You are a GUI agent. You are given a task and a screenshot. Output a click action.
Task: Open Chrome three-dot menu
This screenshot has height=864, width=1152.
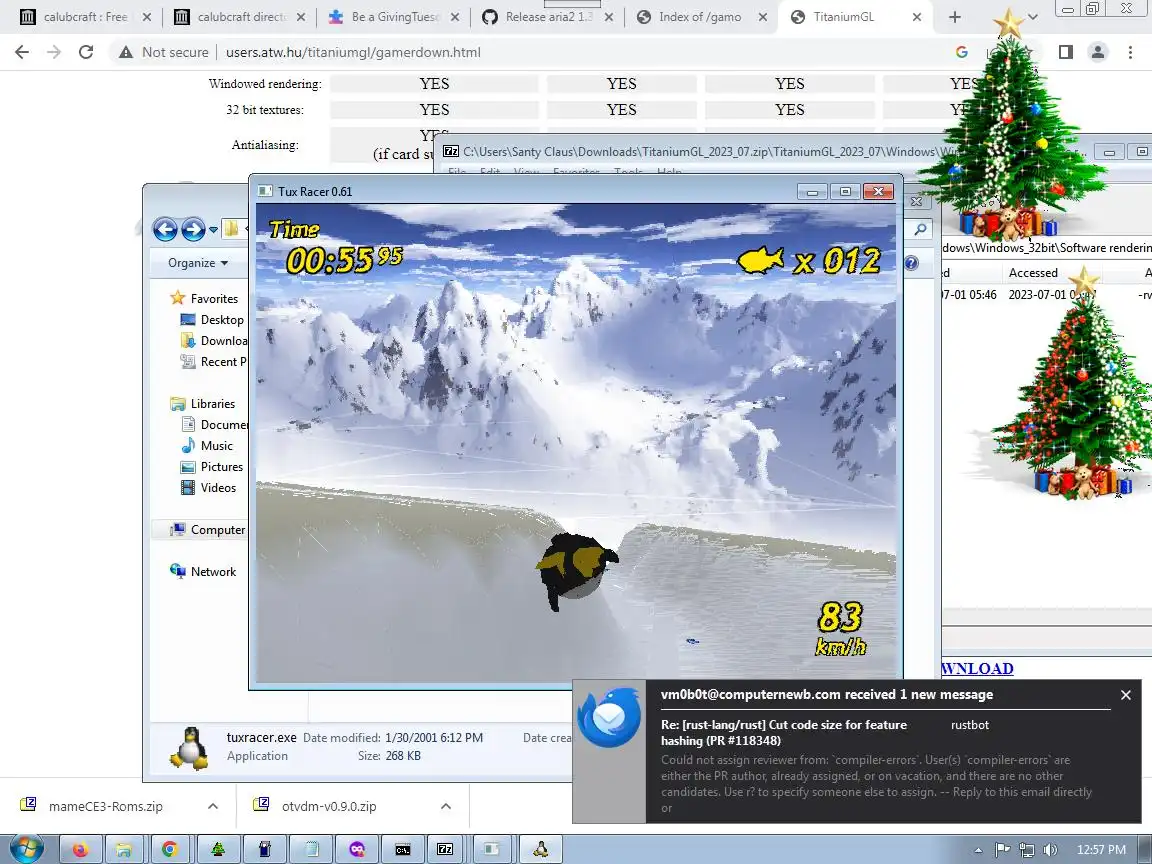pos(1130,52)
